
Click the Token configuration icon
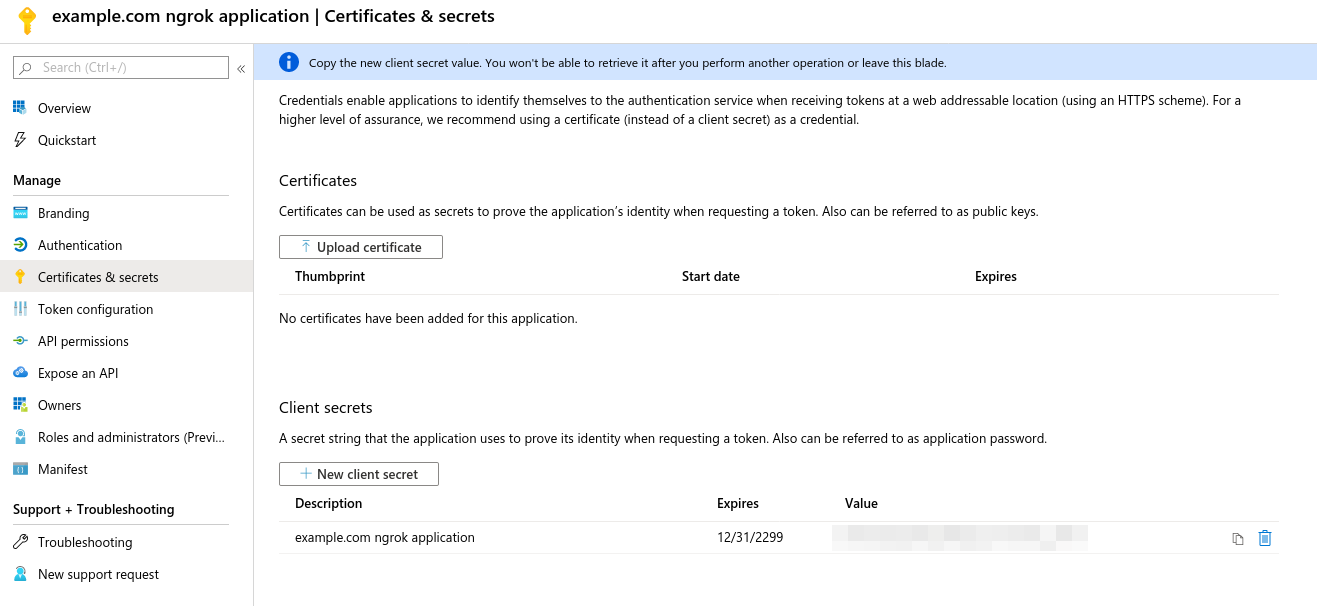pyautogui.click(x=20, y=309)
